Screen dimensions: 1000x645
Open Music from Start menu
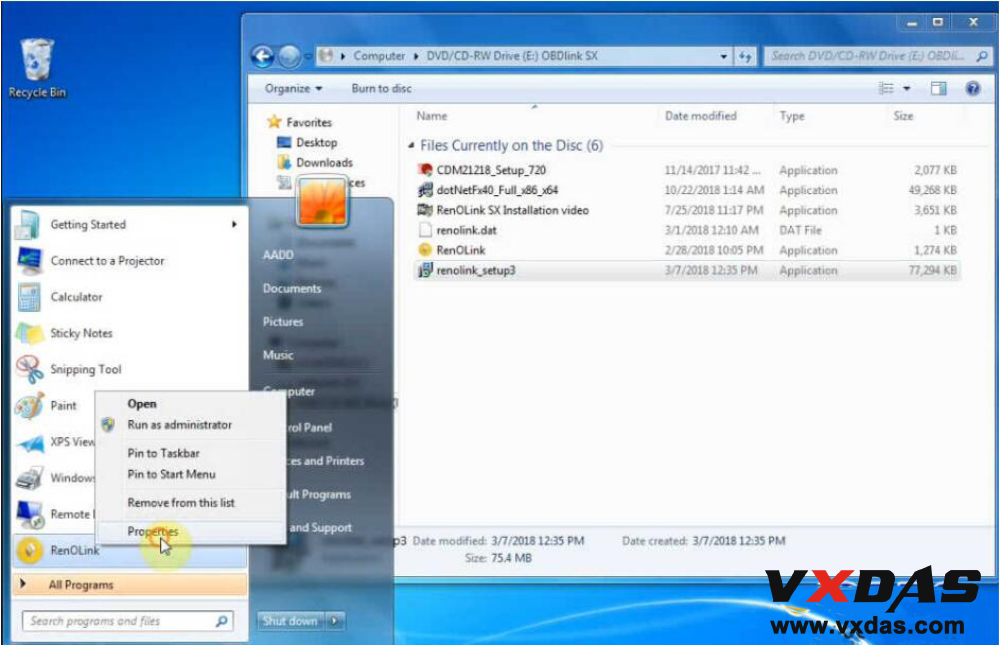click(x=278, y=355)
